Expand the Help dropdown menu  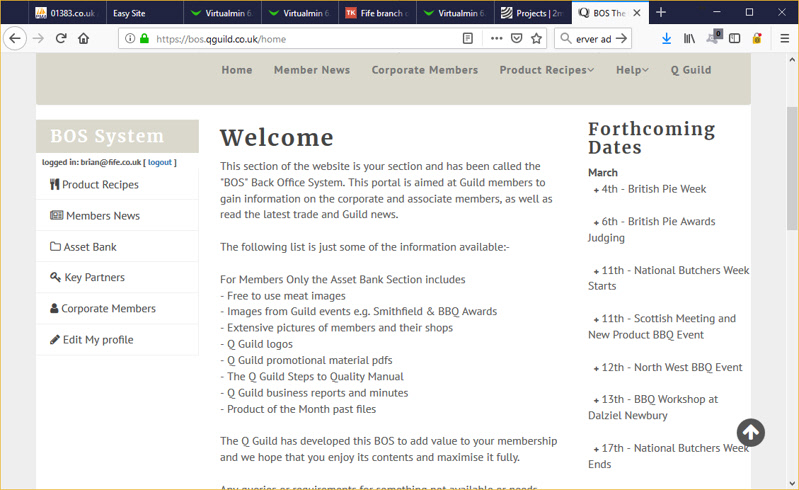tap(632, 70)
